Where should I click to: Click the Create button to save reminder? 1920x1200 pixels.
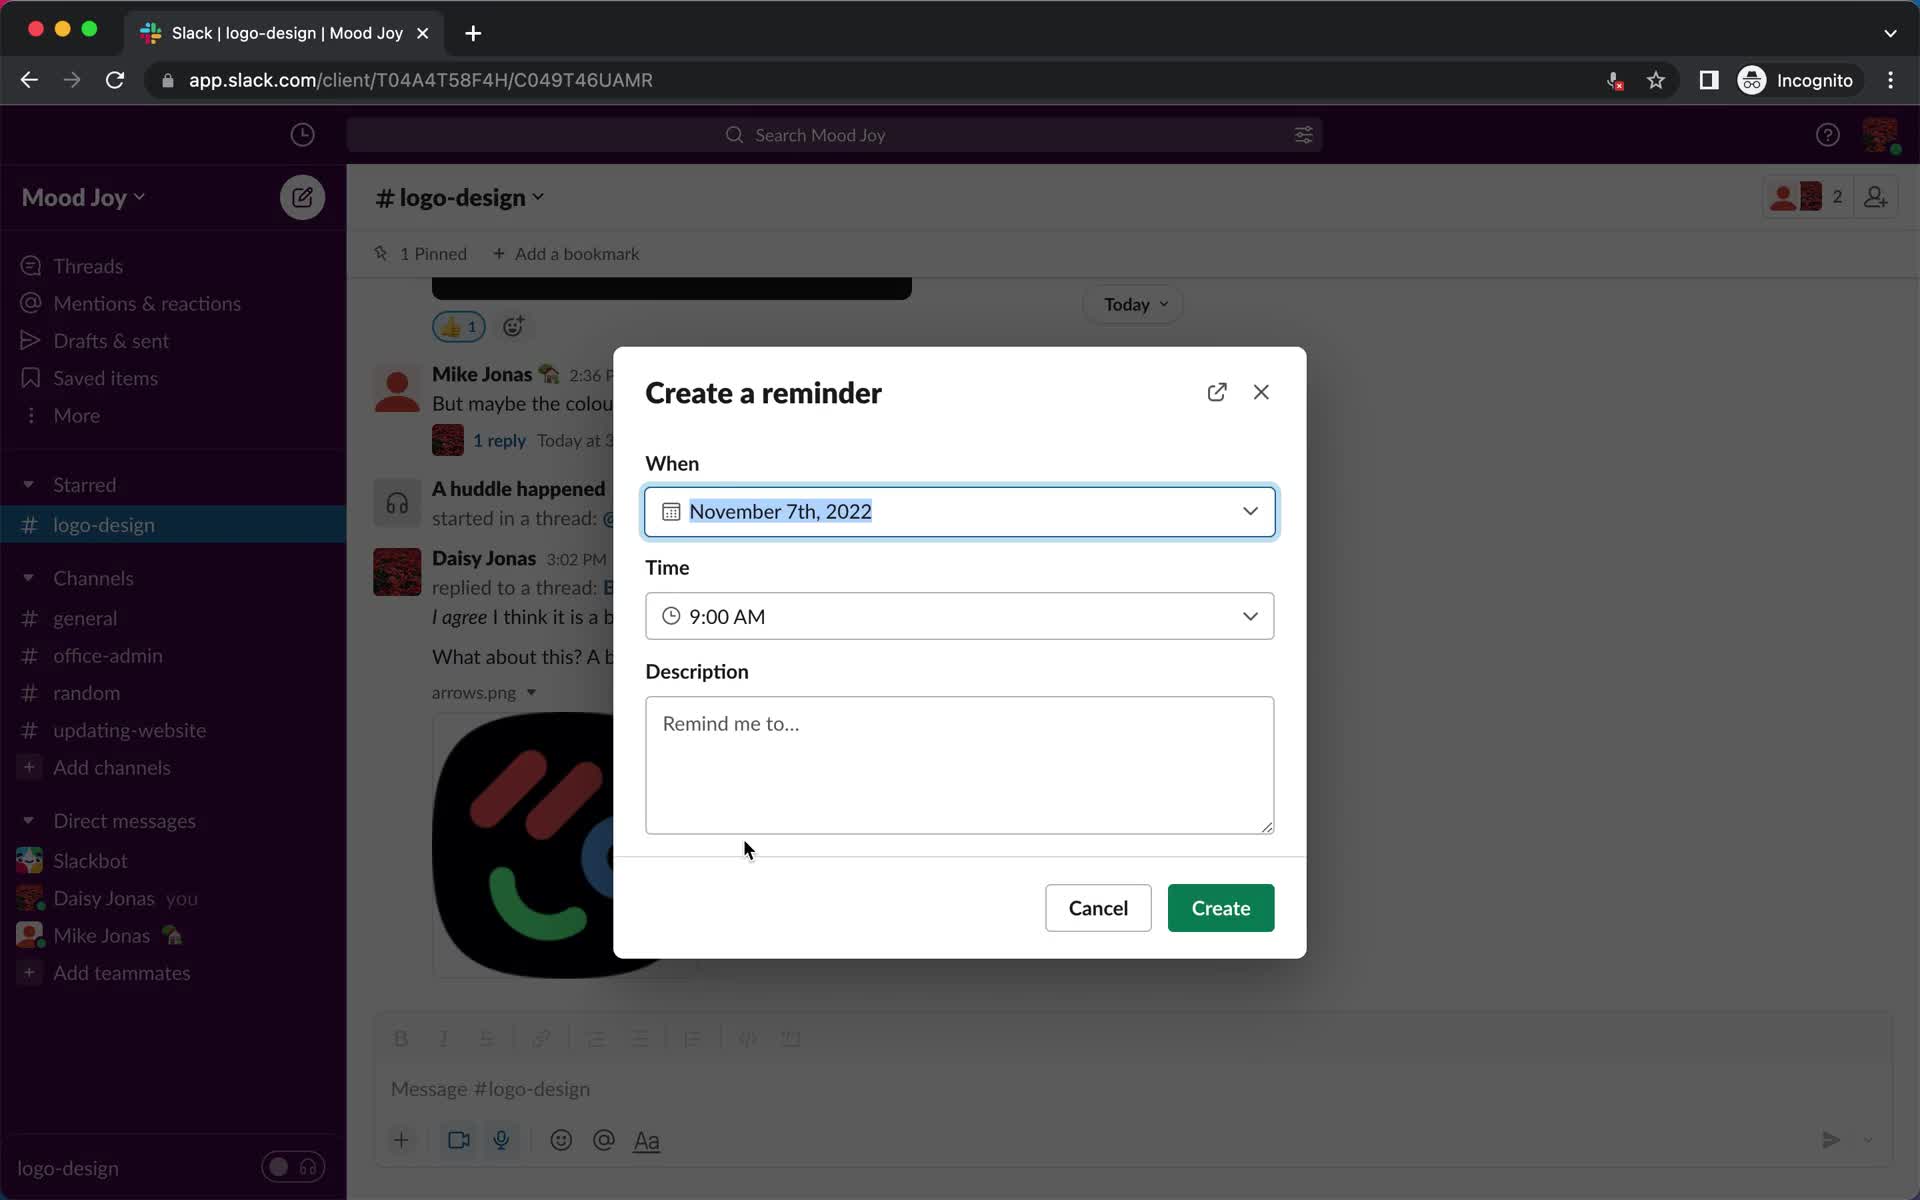(1221, 908)
